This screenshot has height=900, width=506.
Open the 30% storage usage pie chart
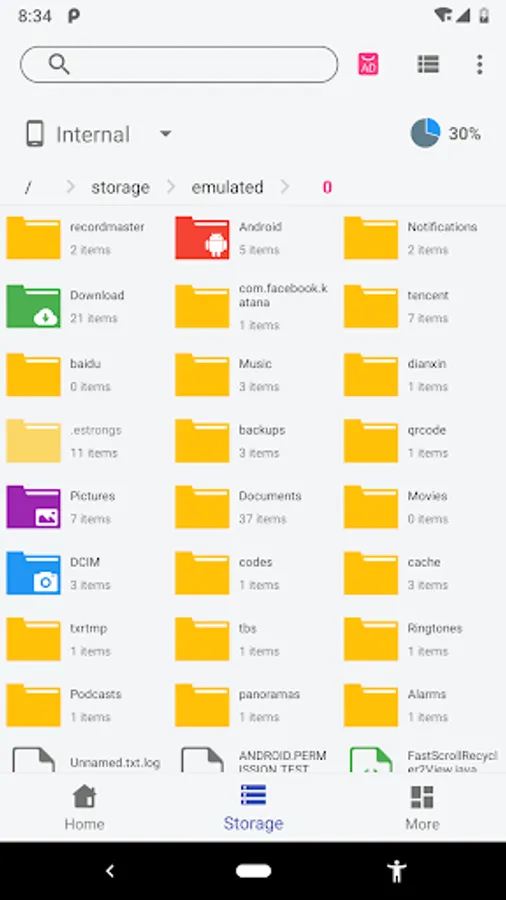[425, 133]
